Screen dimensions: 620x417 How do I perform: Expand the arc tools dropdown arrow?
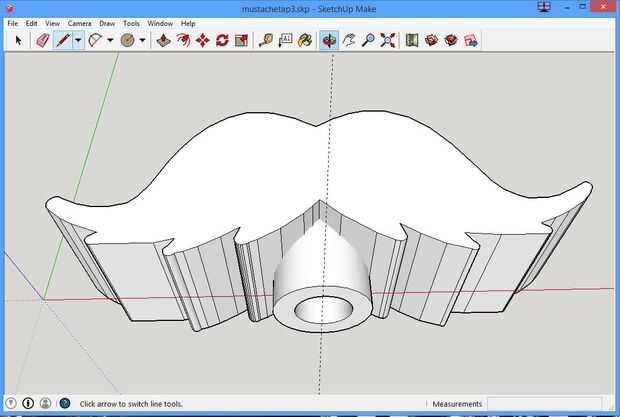(110, 40)
